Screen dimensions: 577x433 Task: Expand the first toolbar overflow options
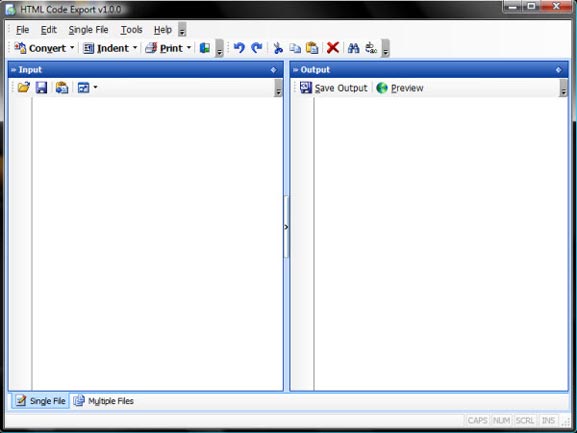pyautogui.click(x=219, y=48)
